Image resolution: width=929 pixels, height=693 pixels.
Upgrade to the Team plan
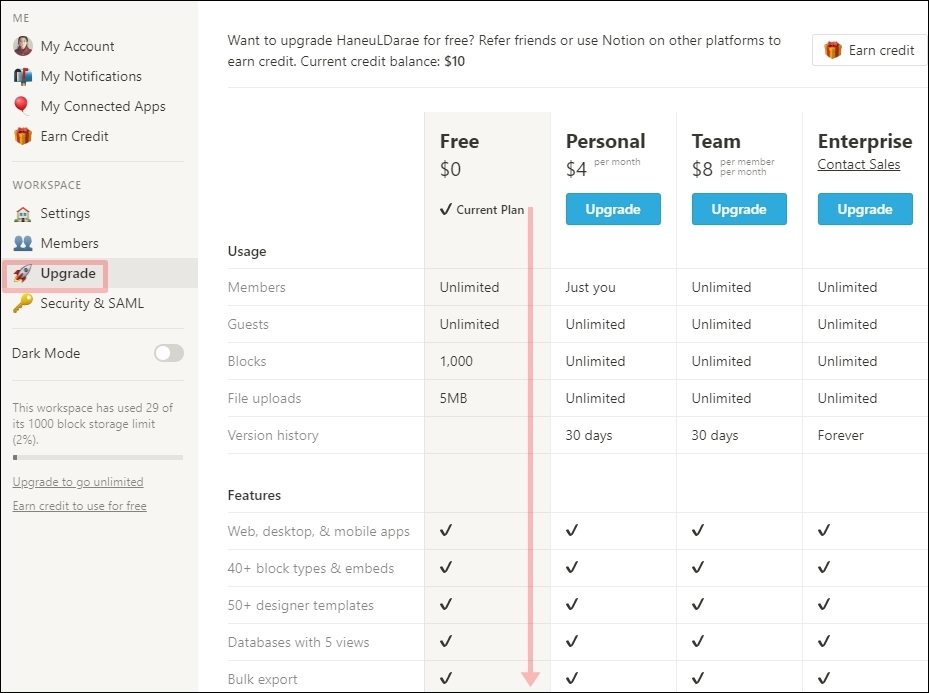click(x=739, y=209)
